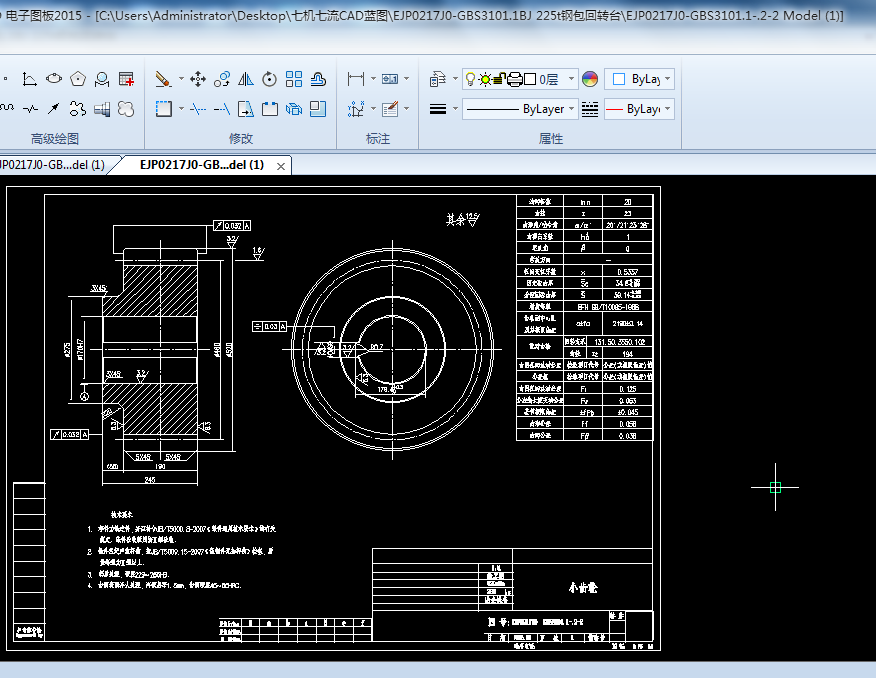Click the Move tool four-arrow icon
Viewport: 876px width, 678px height.
198,78
